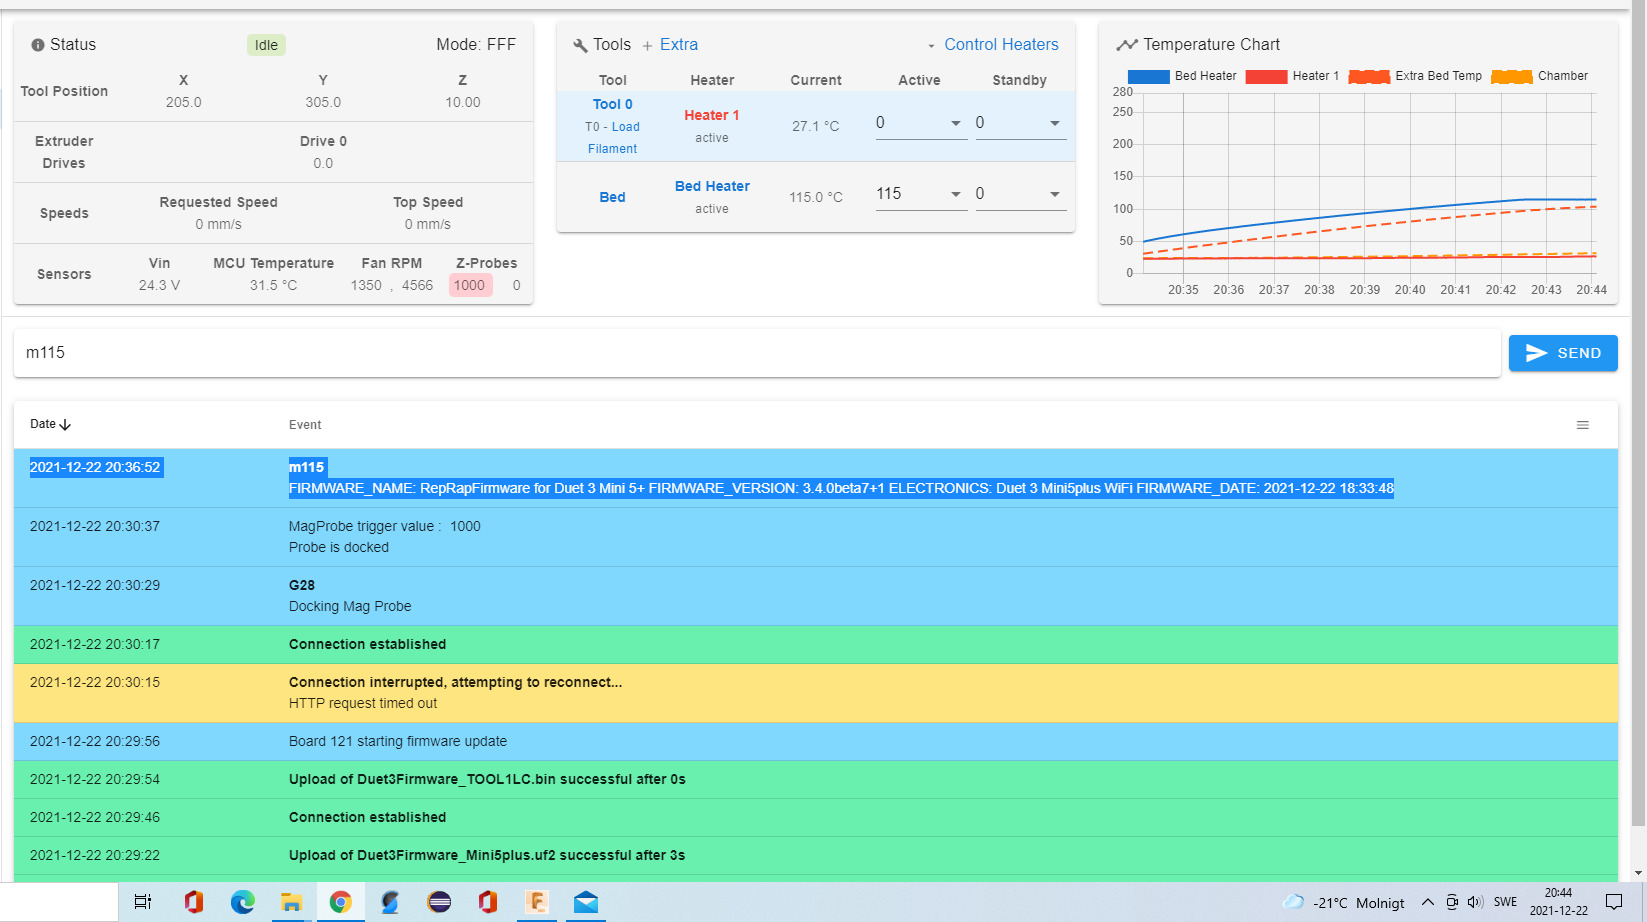
Task: Click the Date column sort arrow
Action: coord(65,425)
